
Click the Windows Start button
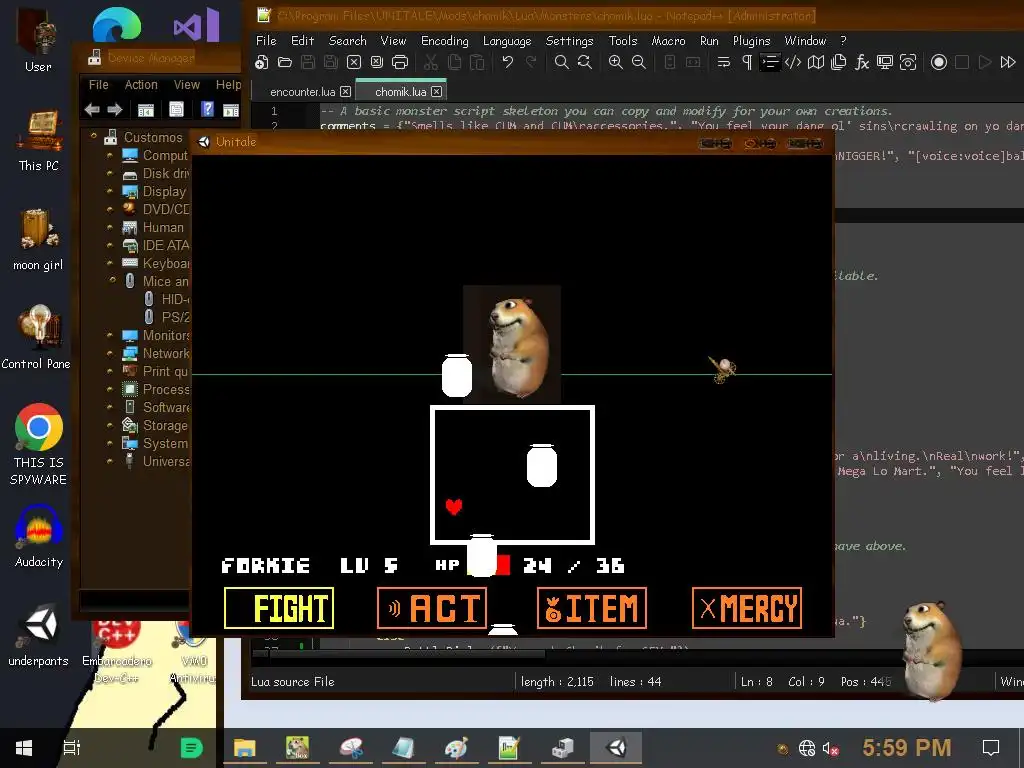24,748
